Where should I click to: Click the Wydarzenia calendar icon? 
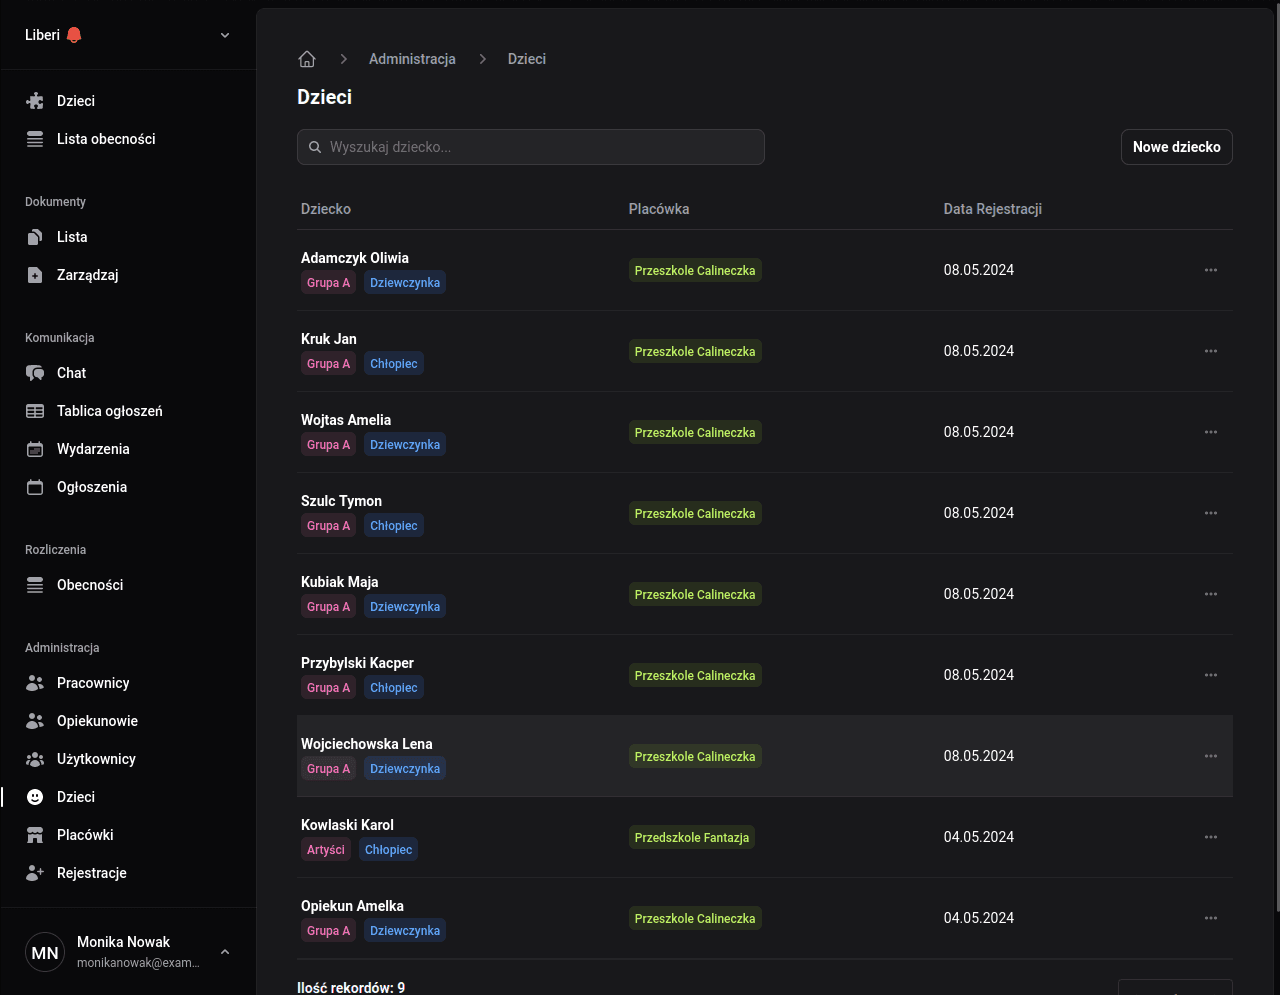[x=35, y=449]
